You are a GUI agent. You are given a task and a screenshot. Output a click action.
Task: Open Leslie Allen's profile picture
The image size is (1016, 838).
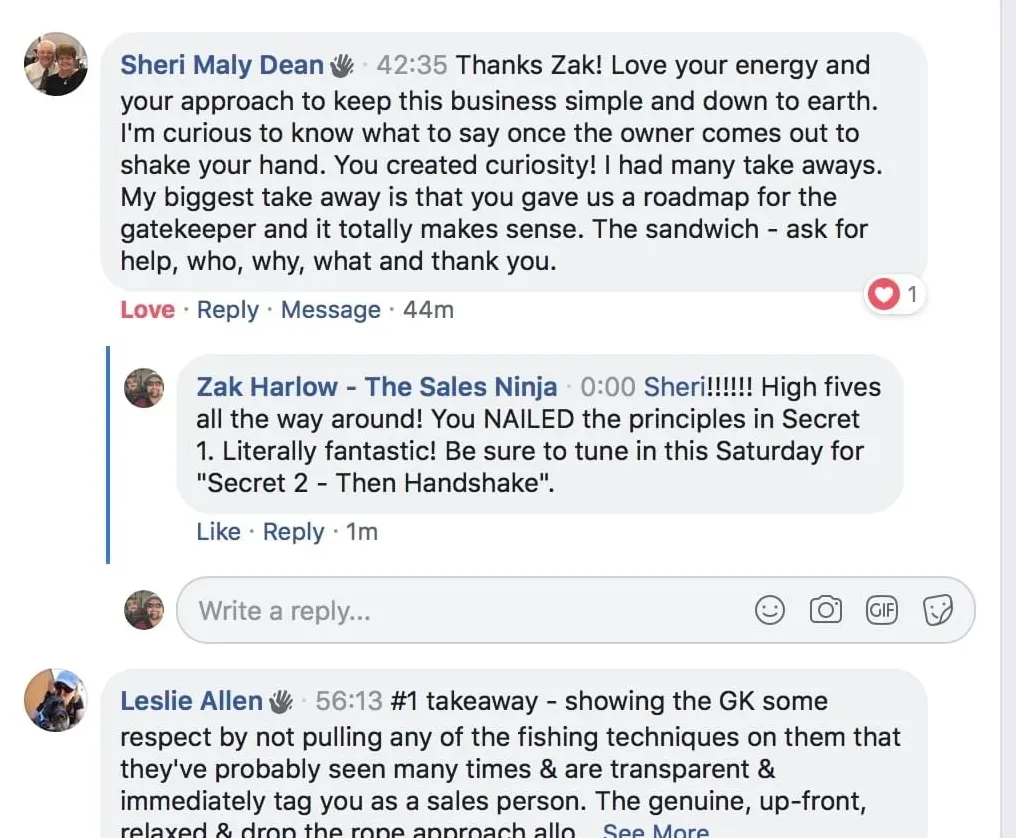(x=56, y=700)
